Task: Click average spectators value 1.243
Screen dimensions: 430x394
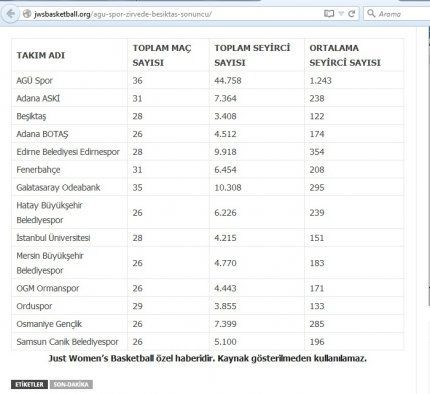Action: coord(320,81)
